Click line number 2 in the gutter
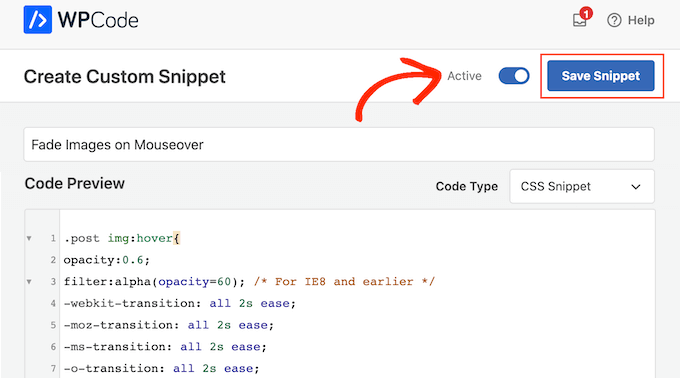The width and height of the screenshot is (680, 378). click(x=53, y=260)
